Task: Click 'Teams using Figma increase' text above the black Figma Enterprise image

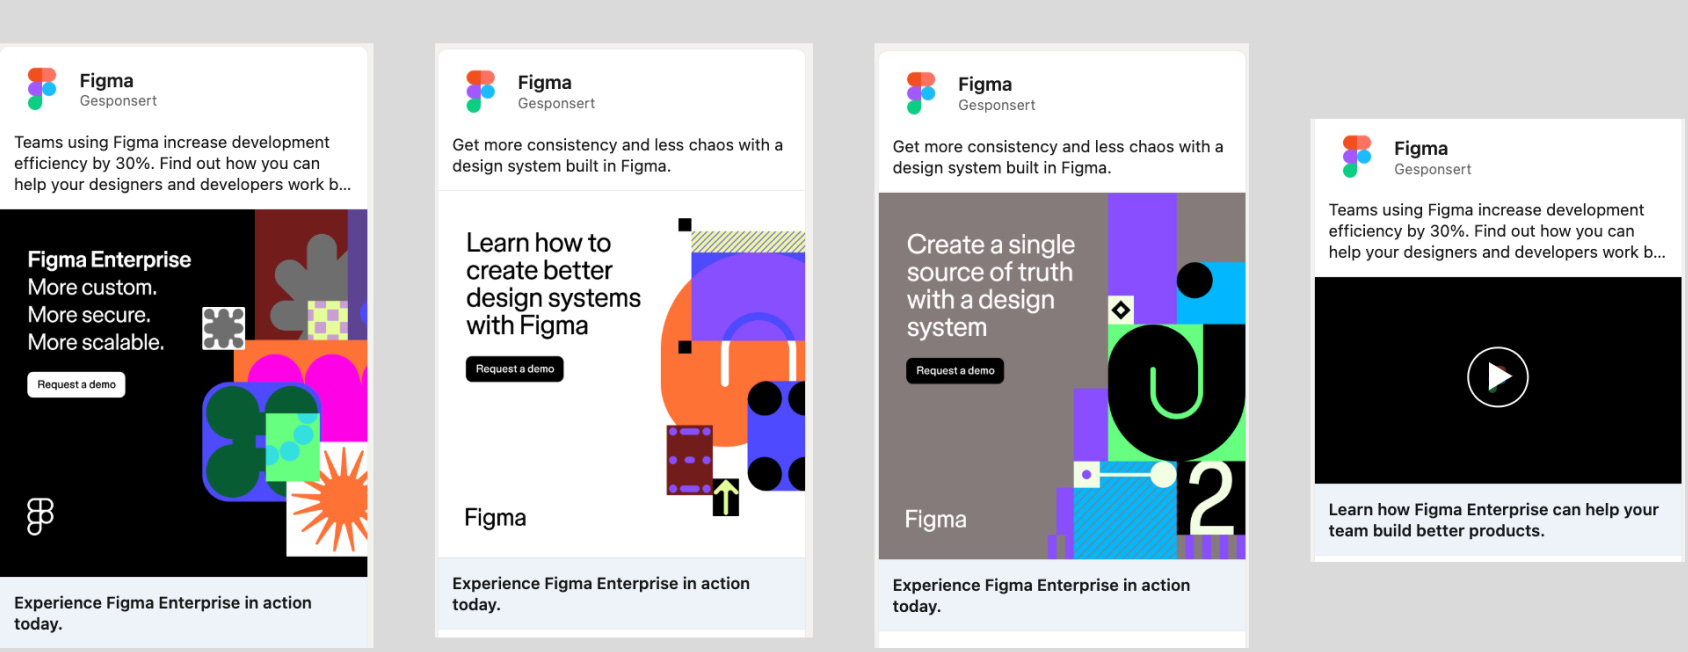Action: (182, 163)
